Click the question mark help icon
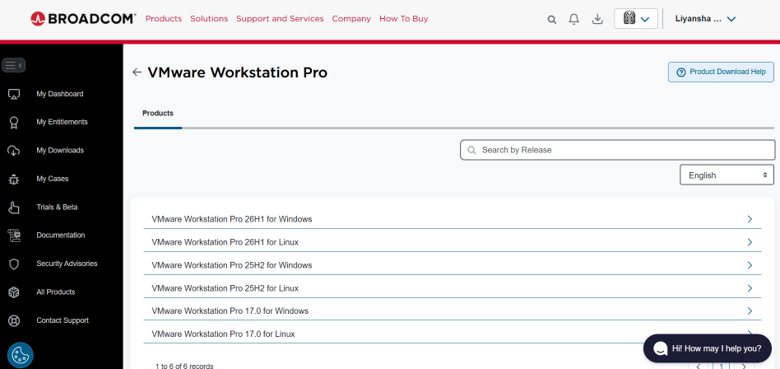Viewport: 780px width, 369px height. [x=681, y=72]
